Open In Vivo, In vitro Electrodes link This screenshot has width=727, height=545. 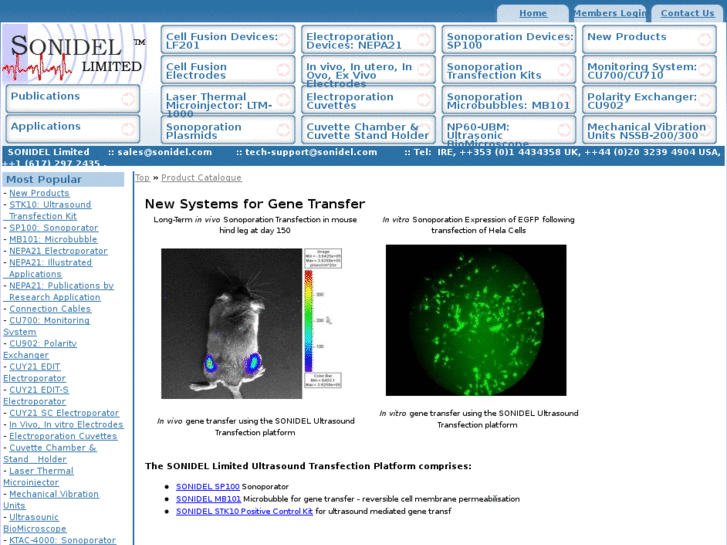tap(66, 424)
